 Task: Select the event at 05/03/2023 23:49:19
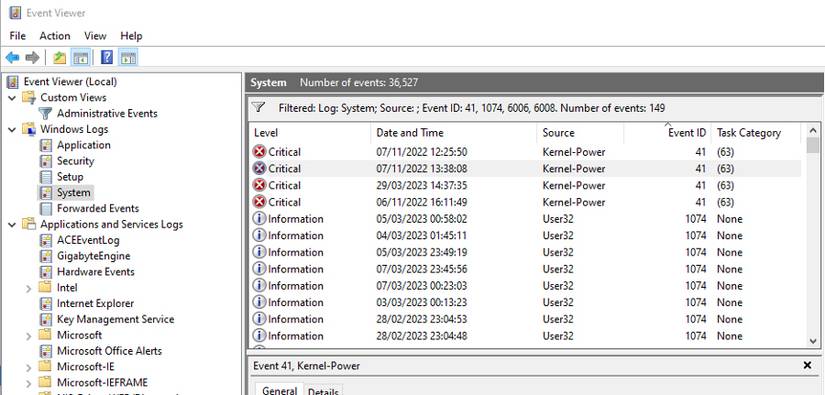coord(525,252)
